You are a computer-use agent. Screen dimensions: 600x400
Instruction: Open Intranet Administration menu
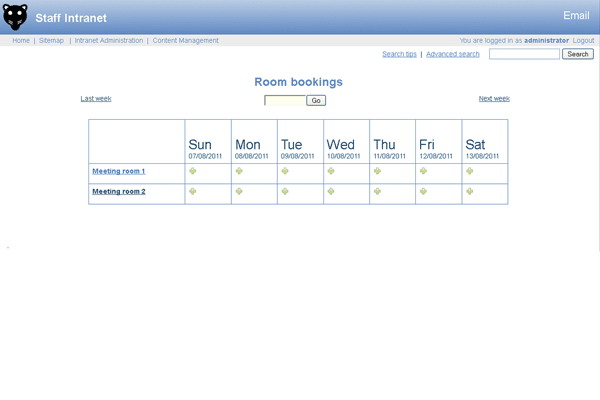click(108, 41)
